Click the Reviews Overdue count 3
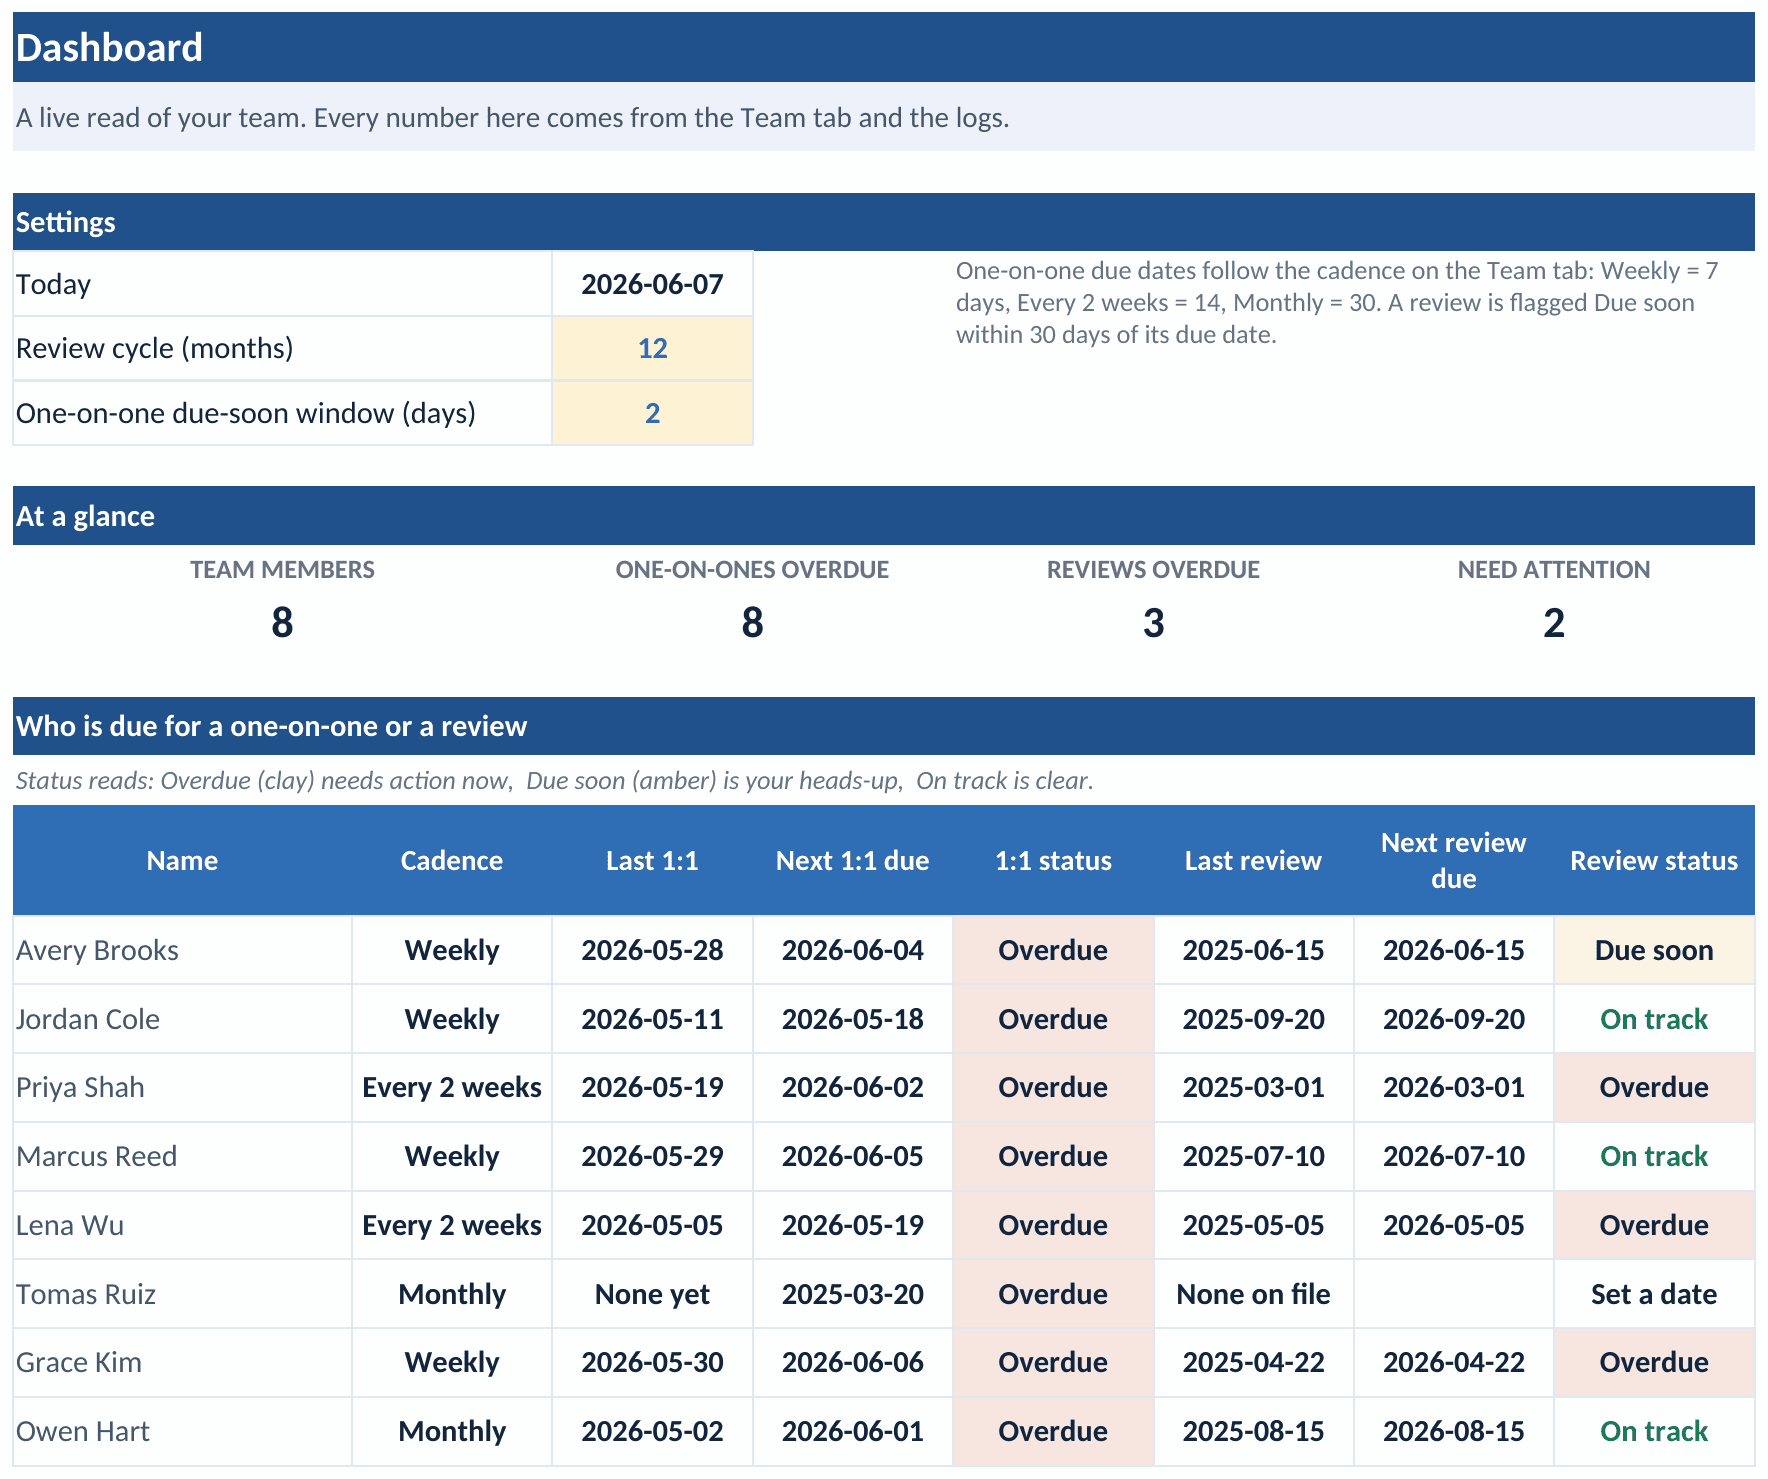This screenshot has width=1768, height=1479. [1153, 623]
